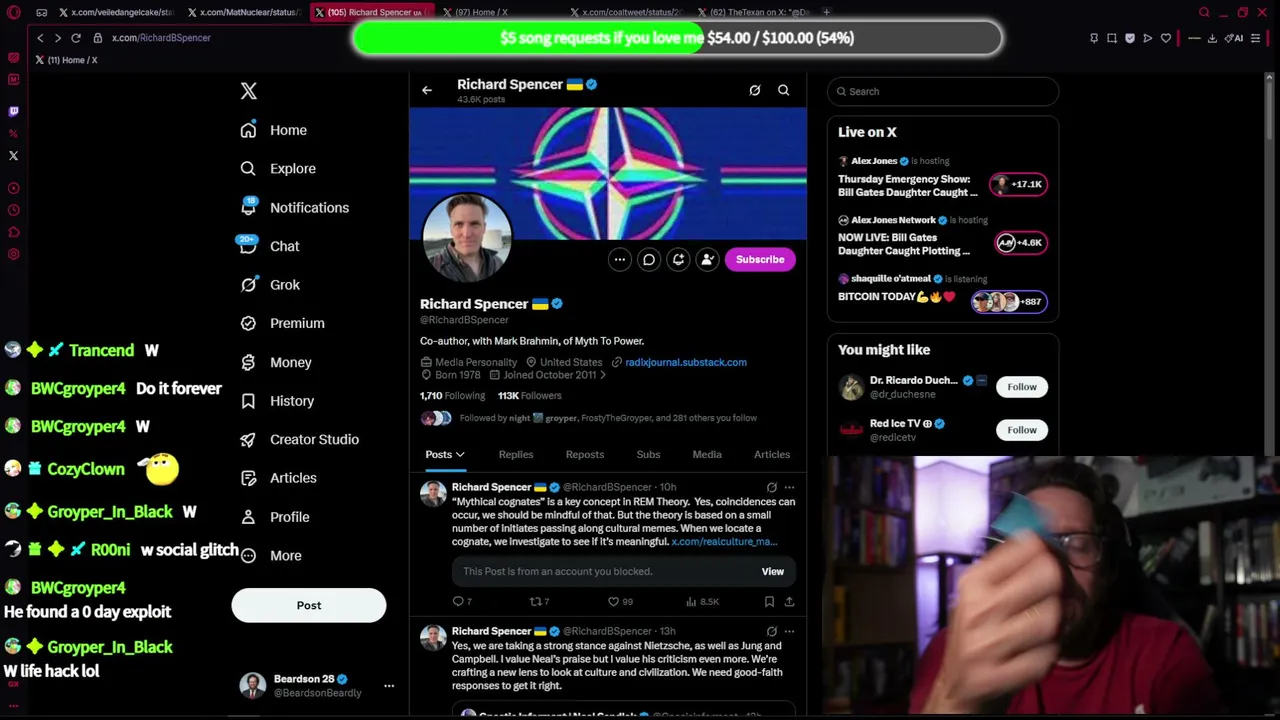Click Richard Spencer's profile picture
Viewport: 1280px width, 720px height.
pos(467,238)
